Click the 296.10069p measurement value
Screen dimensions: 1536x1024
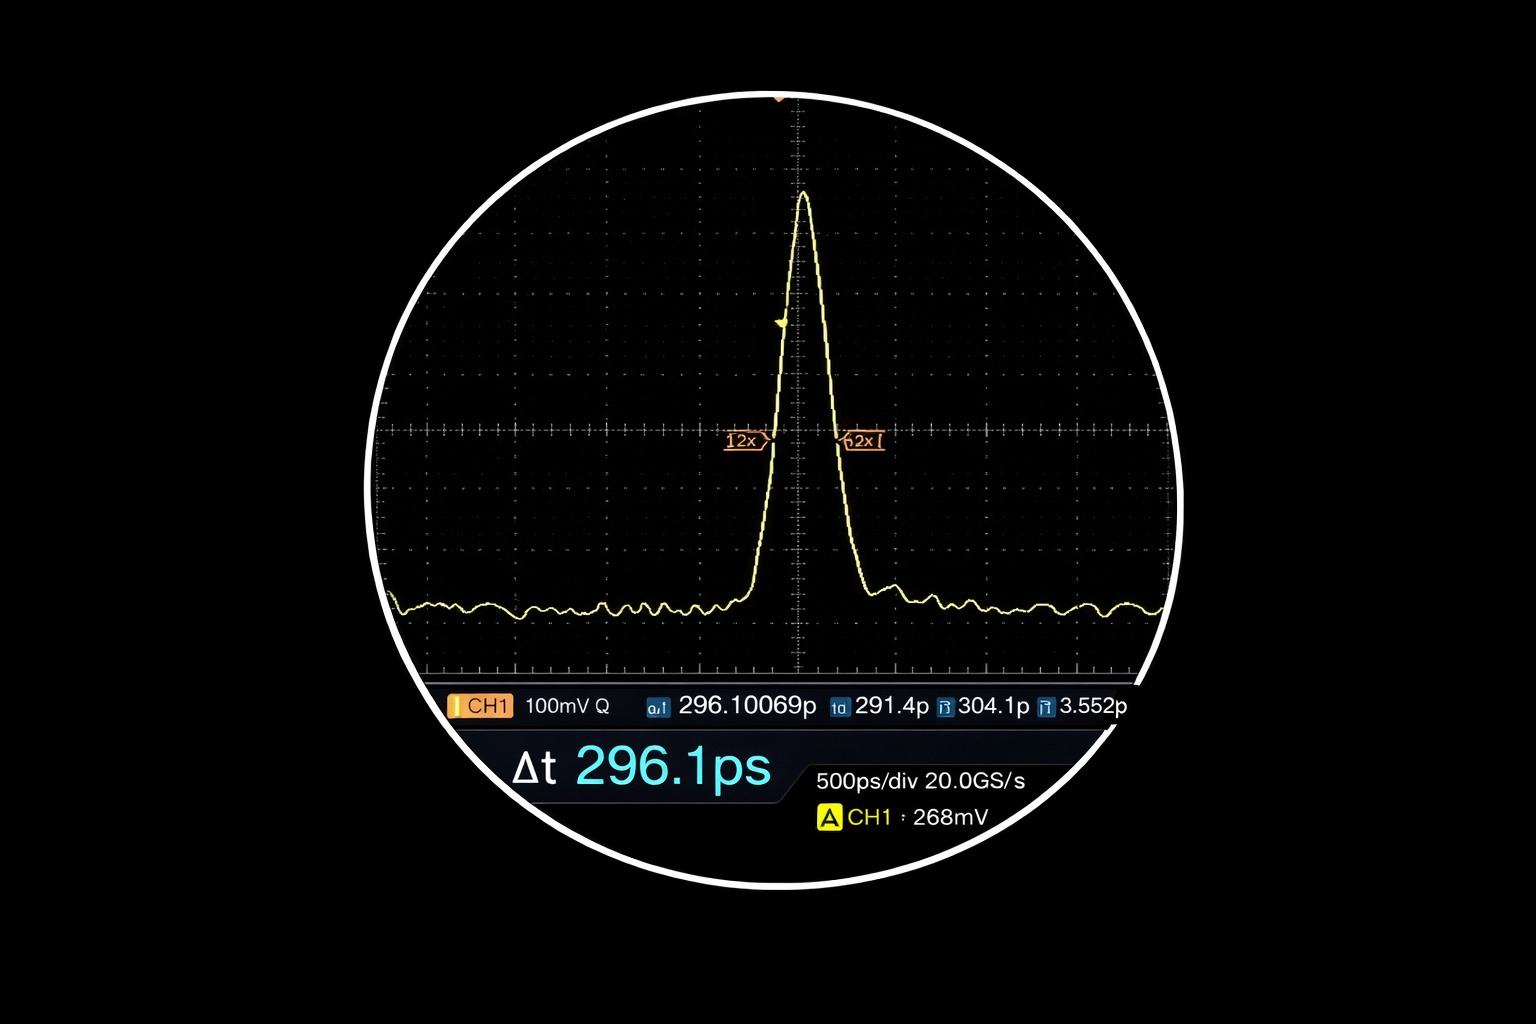(747, 706)
